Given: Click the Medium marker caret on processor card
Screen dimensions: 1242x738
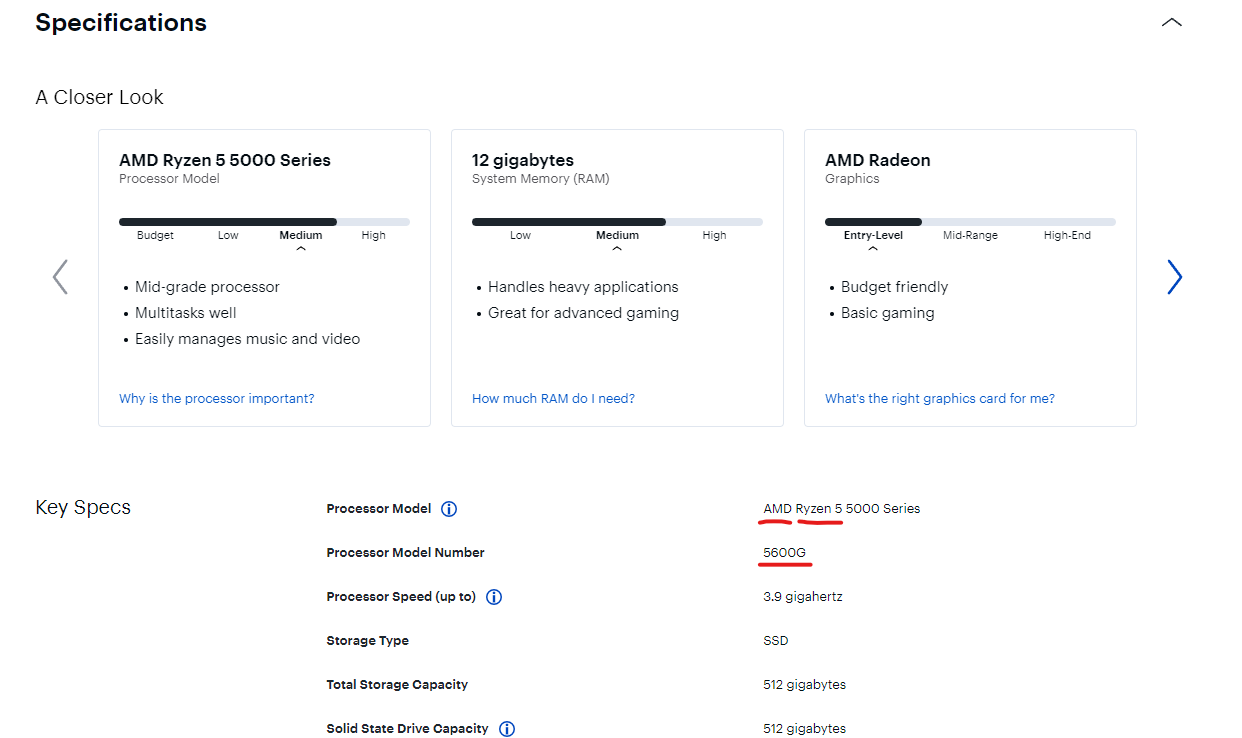Looking at the screenshot, I should pos(301,249).
